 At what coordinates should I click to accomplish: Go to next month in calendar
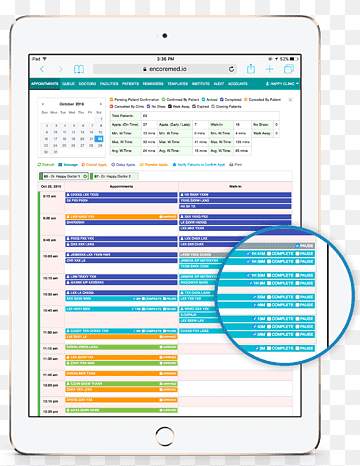pos(100,104)
